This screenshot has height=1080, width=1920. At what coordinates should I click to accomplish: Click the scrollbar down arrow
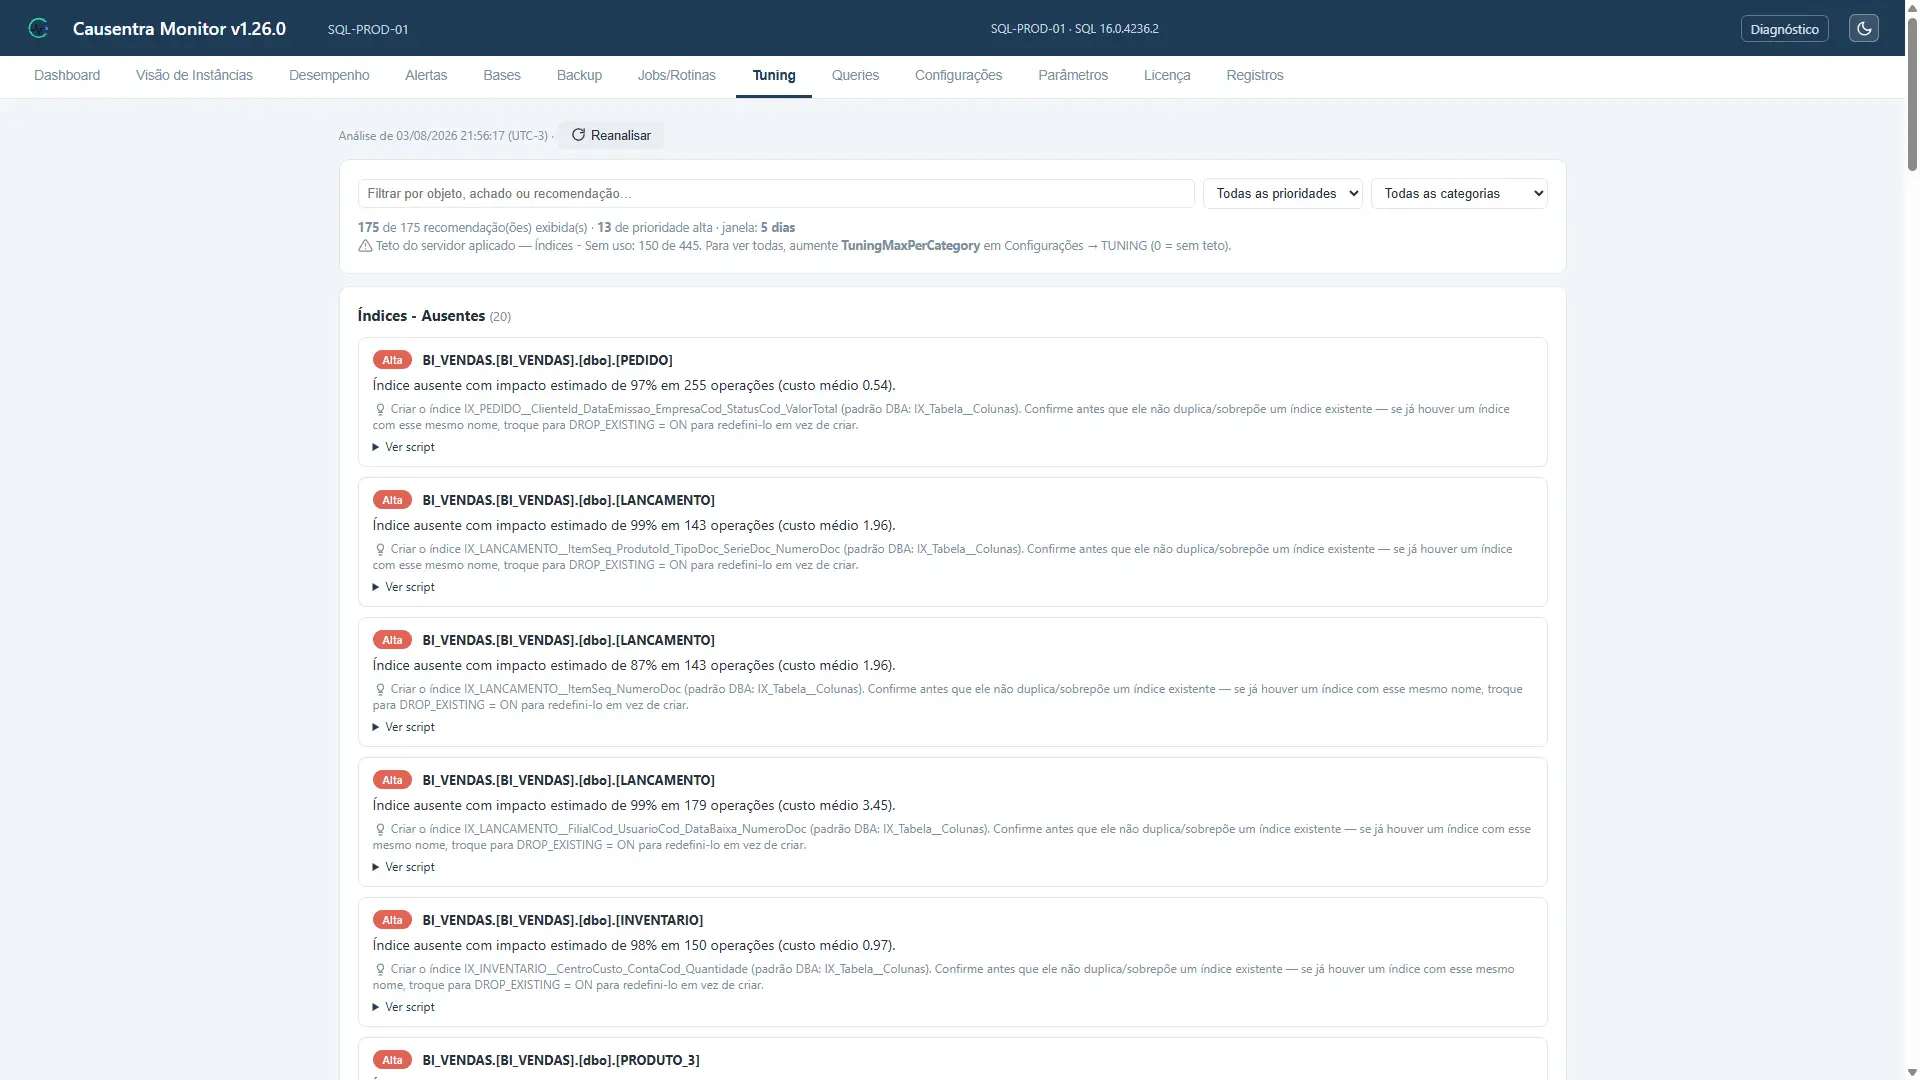pos(1912,1072)
